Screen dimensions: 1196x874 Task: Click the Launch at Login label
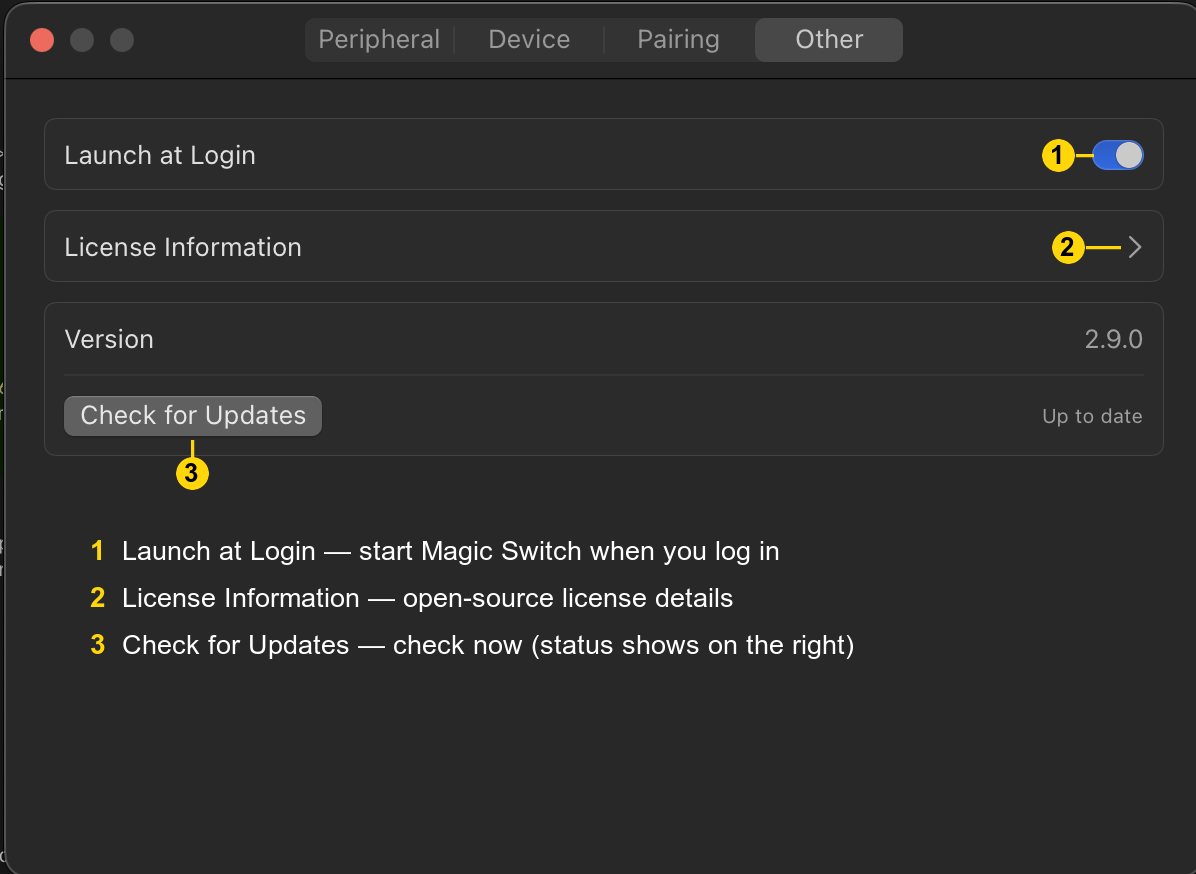point(160,156)
